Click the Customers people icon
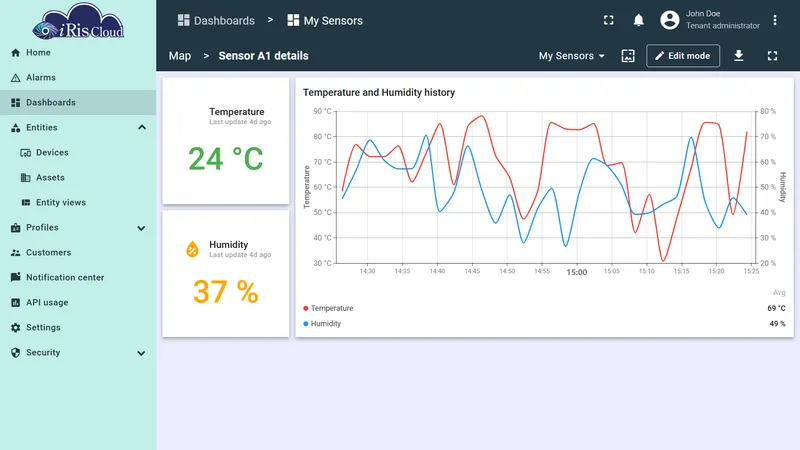 click(x=15, y=253)
